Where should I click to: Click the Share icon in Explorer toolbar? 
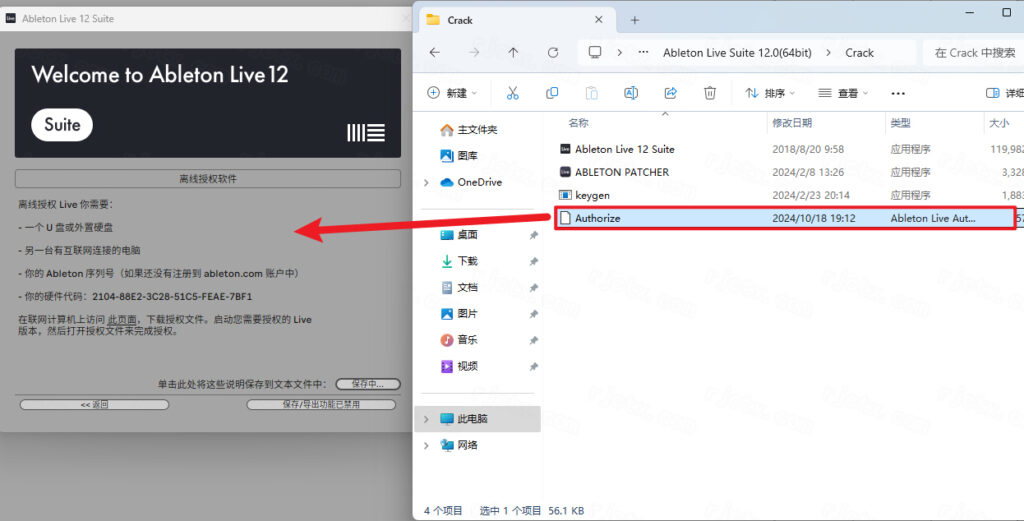coord(670,93)
